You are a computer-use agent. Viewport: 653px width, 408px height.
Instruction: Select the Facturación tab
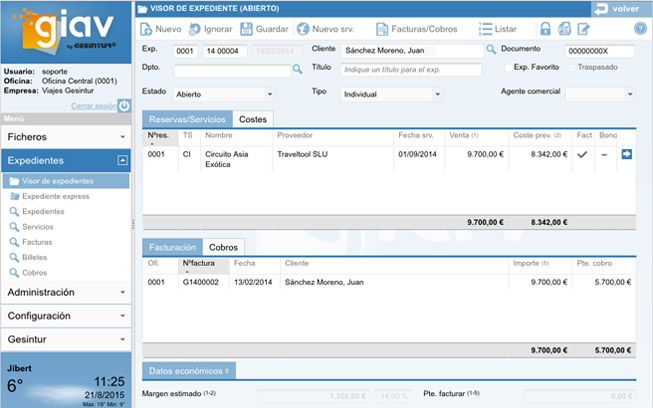tap(172, 247)
